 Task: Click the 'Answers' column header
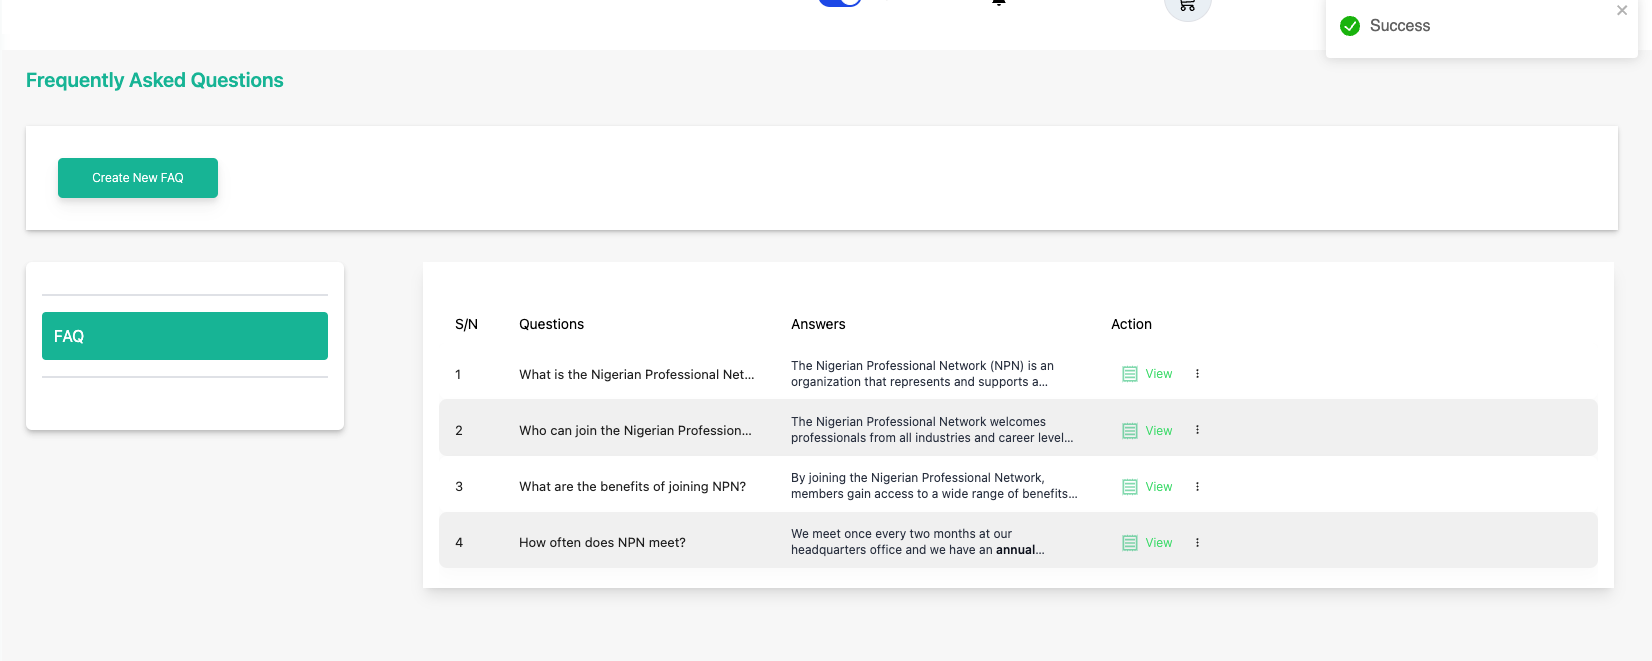(x=818, y=324)
